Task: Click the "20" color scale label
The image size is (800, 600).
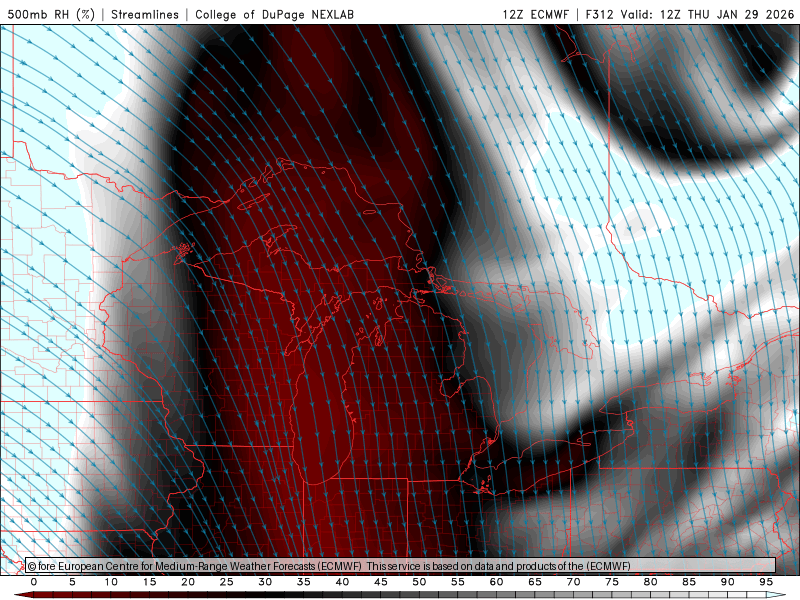Action: pos(188,582)
